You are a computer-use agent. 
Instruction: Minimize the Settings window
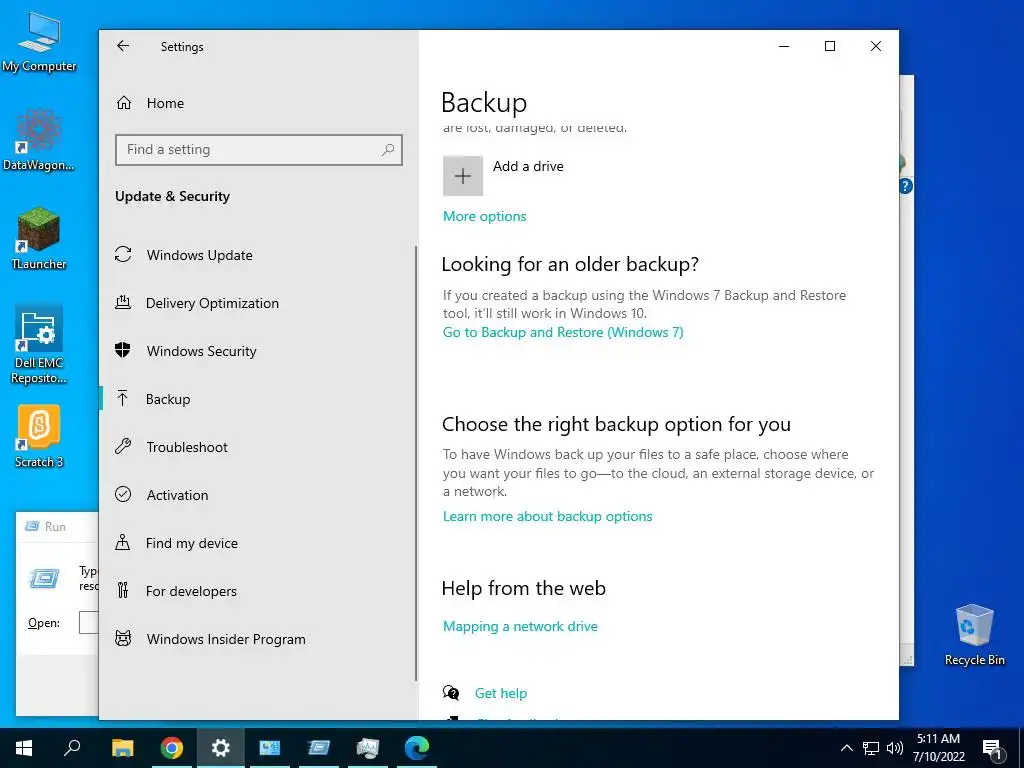[784, 46]
